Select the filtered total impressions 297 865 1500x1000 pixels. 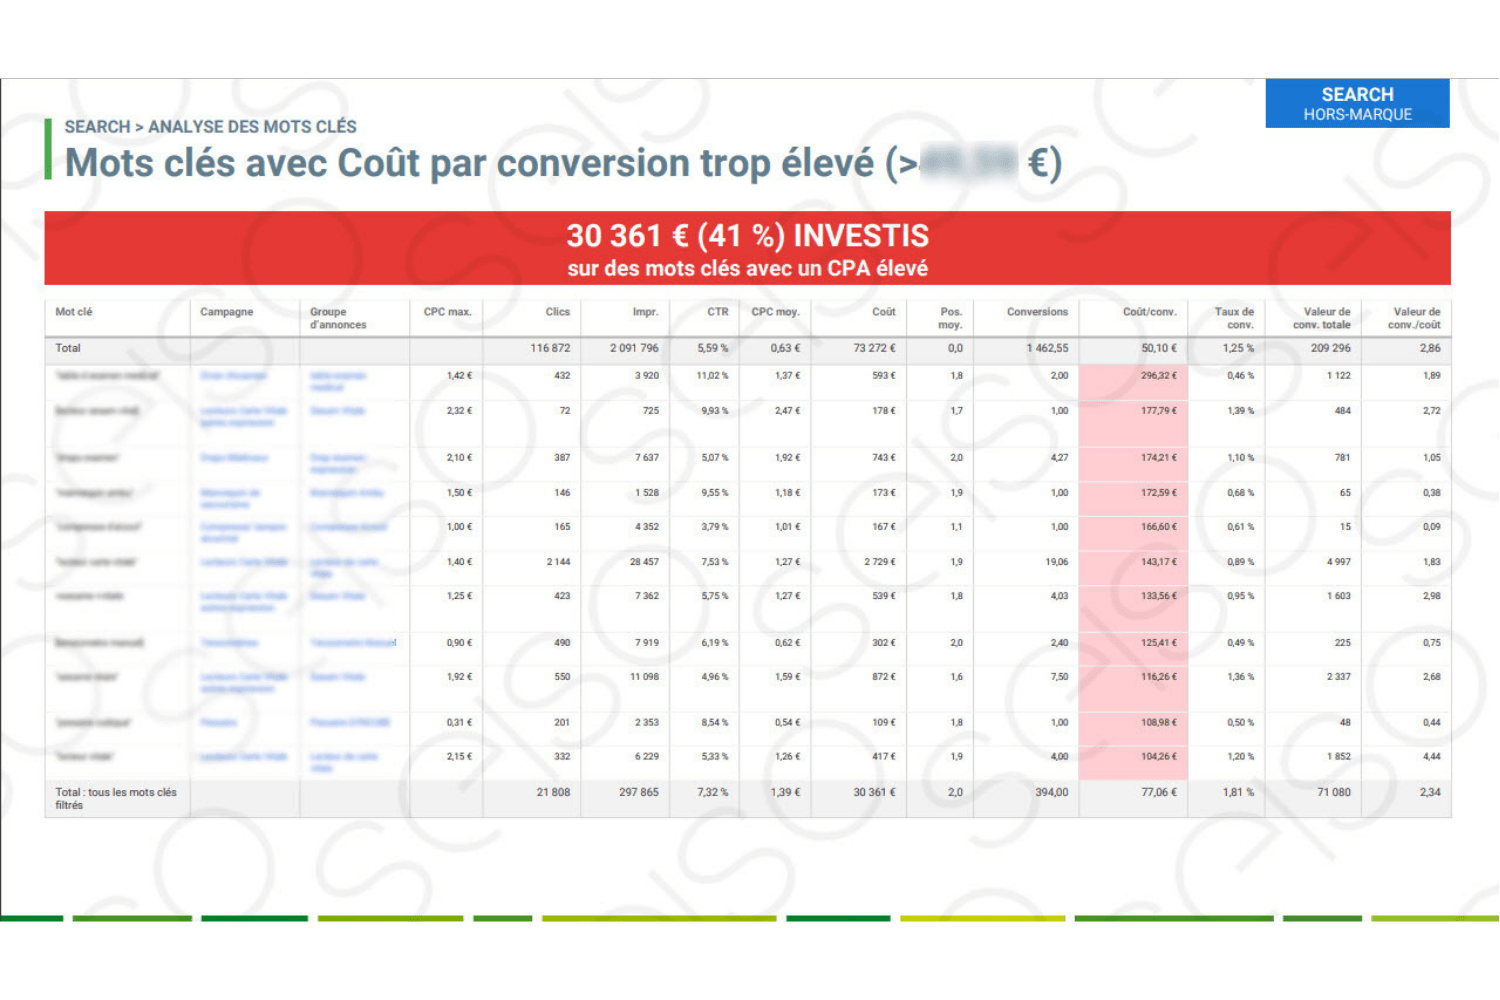pyautogui.click(x=639, y=792)
